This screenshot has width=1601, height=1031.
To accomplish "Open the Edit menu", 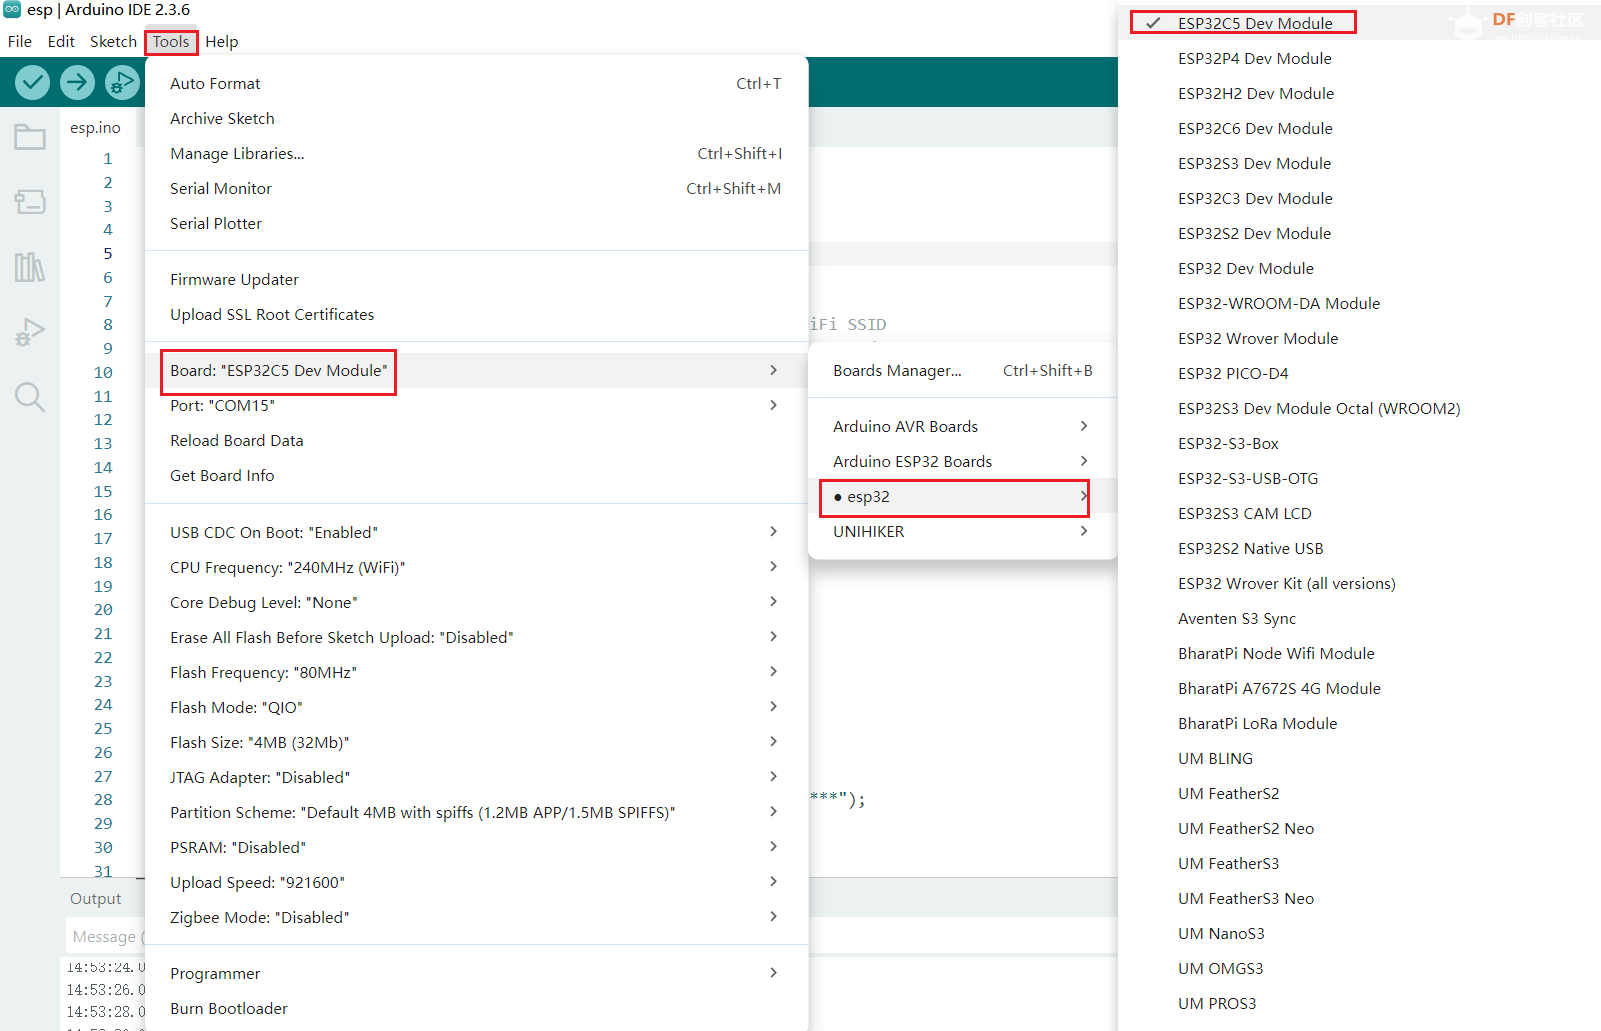I will pos(61,42).
